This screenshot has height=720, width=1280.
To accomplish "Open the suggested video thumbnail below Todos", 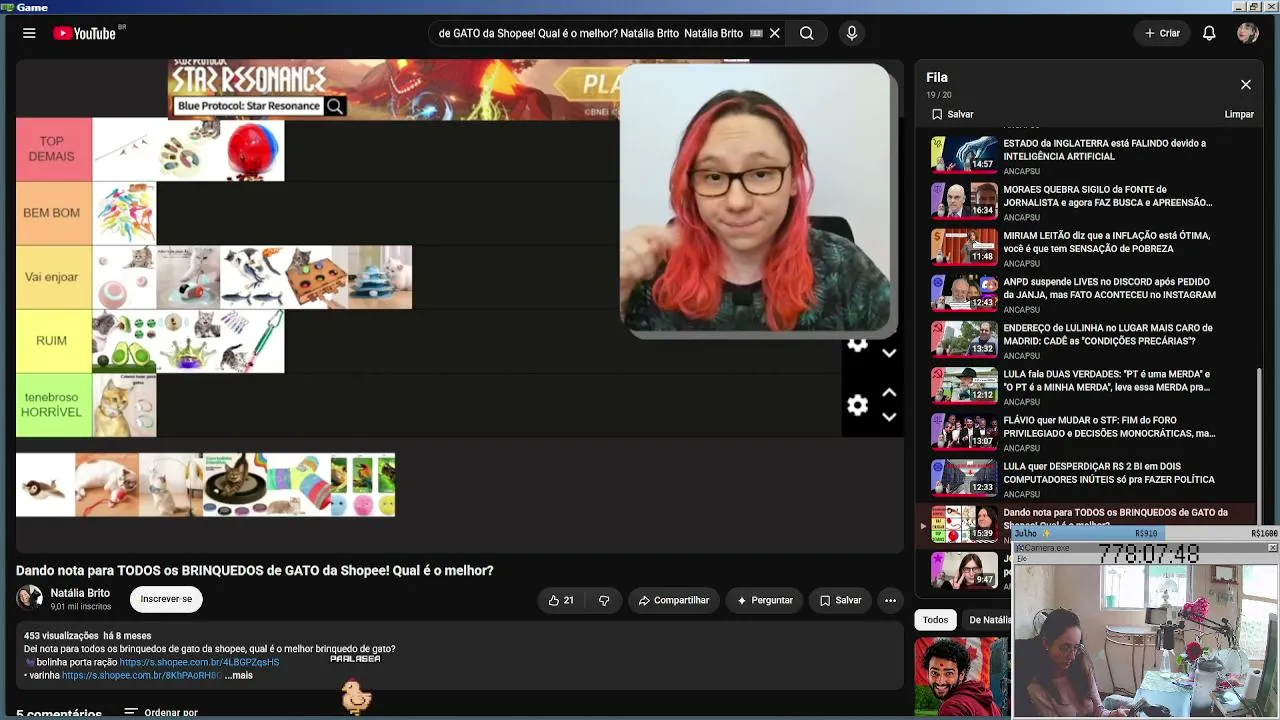I will (x=962, y=677).
